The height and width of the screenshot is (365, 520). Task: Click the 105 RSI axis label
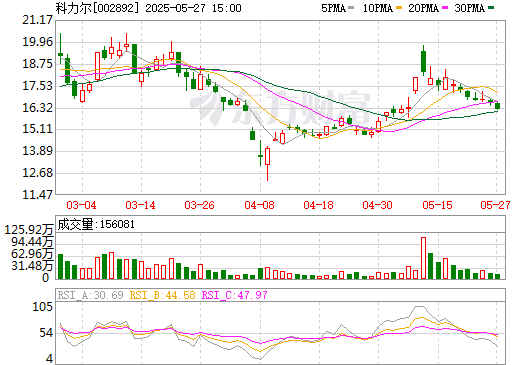click(x=43, y=307)
